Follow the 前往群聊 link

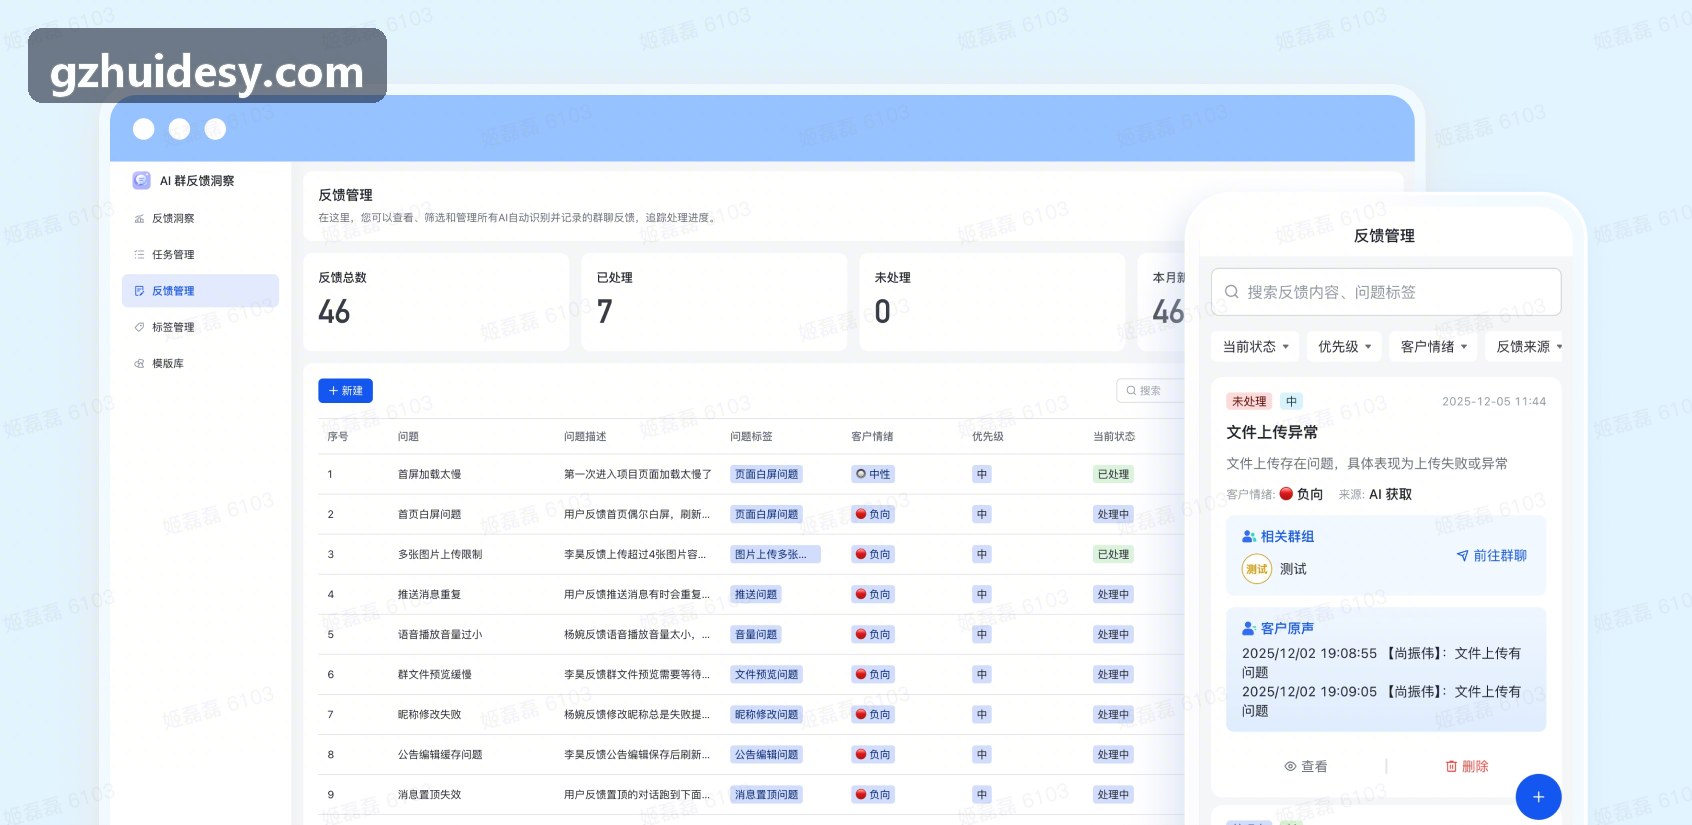coord(1492,556)
